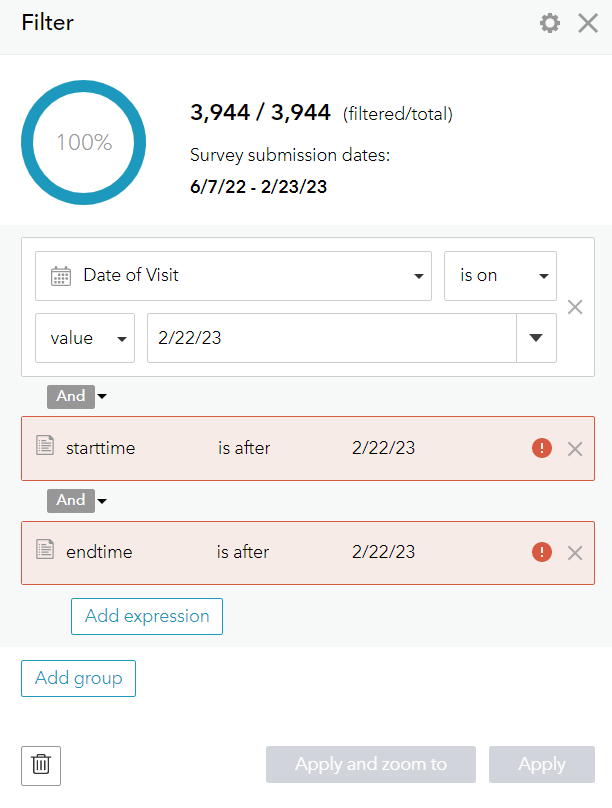Click the endtime error warning icon

point(542,552)
